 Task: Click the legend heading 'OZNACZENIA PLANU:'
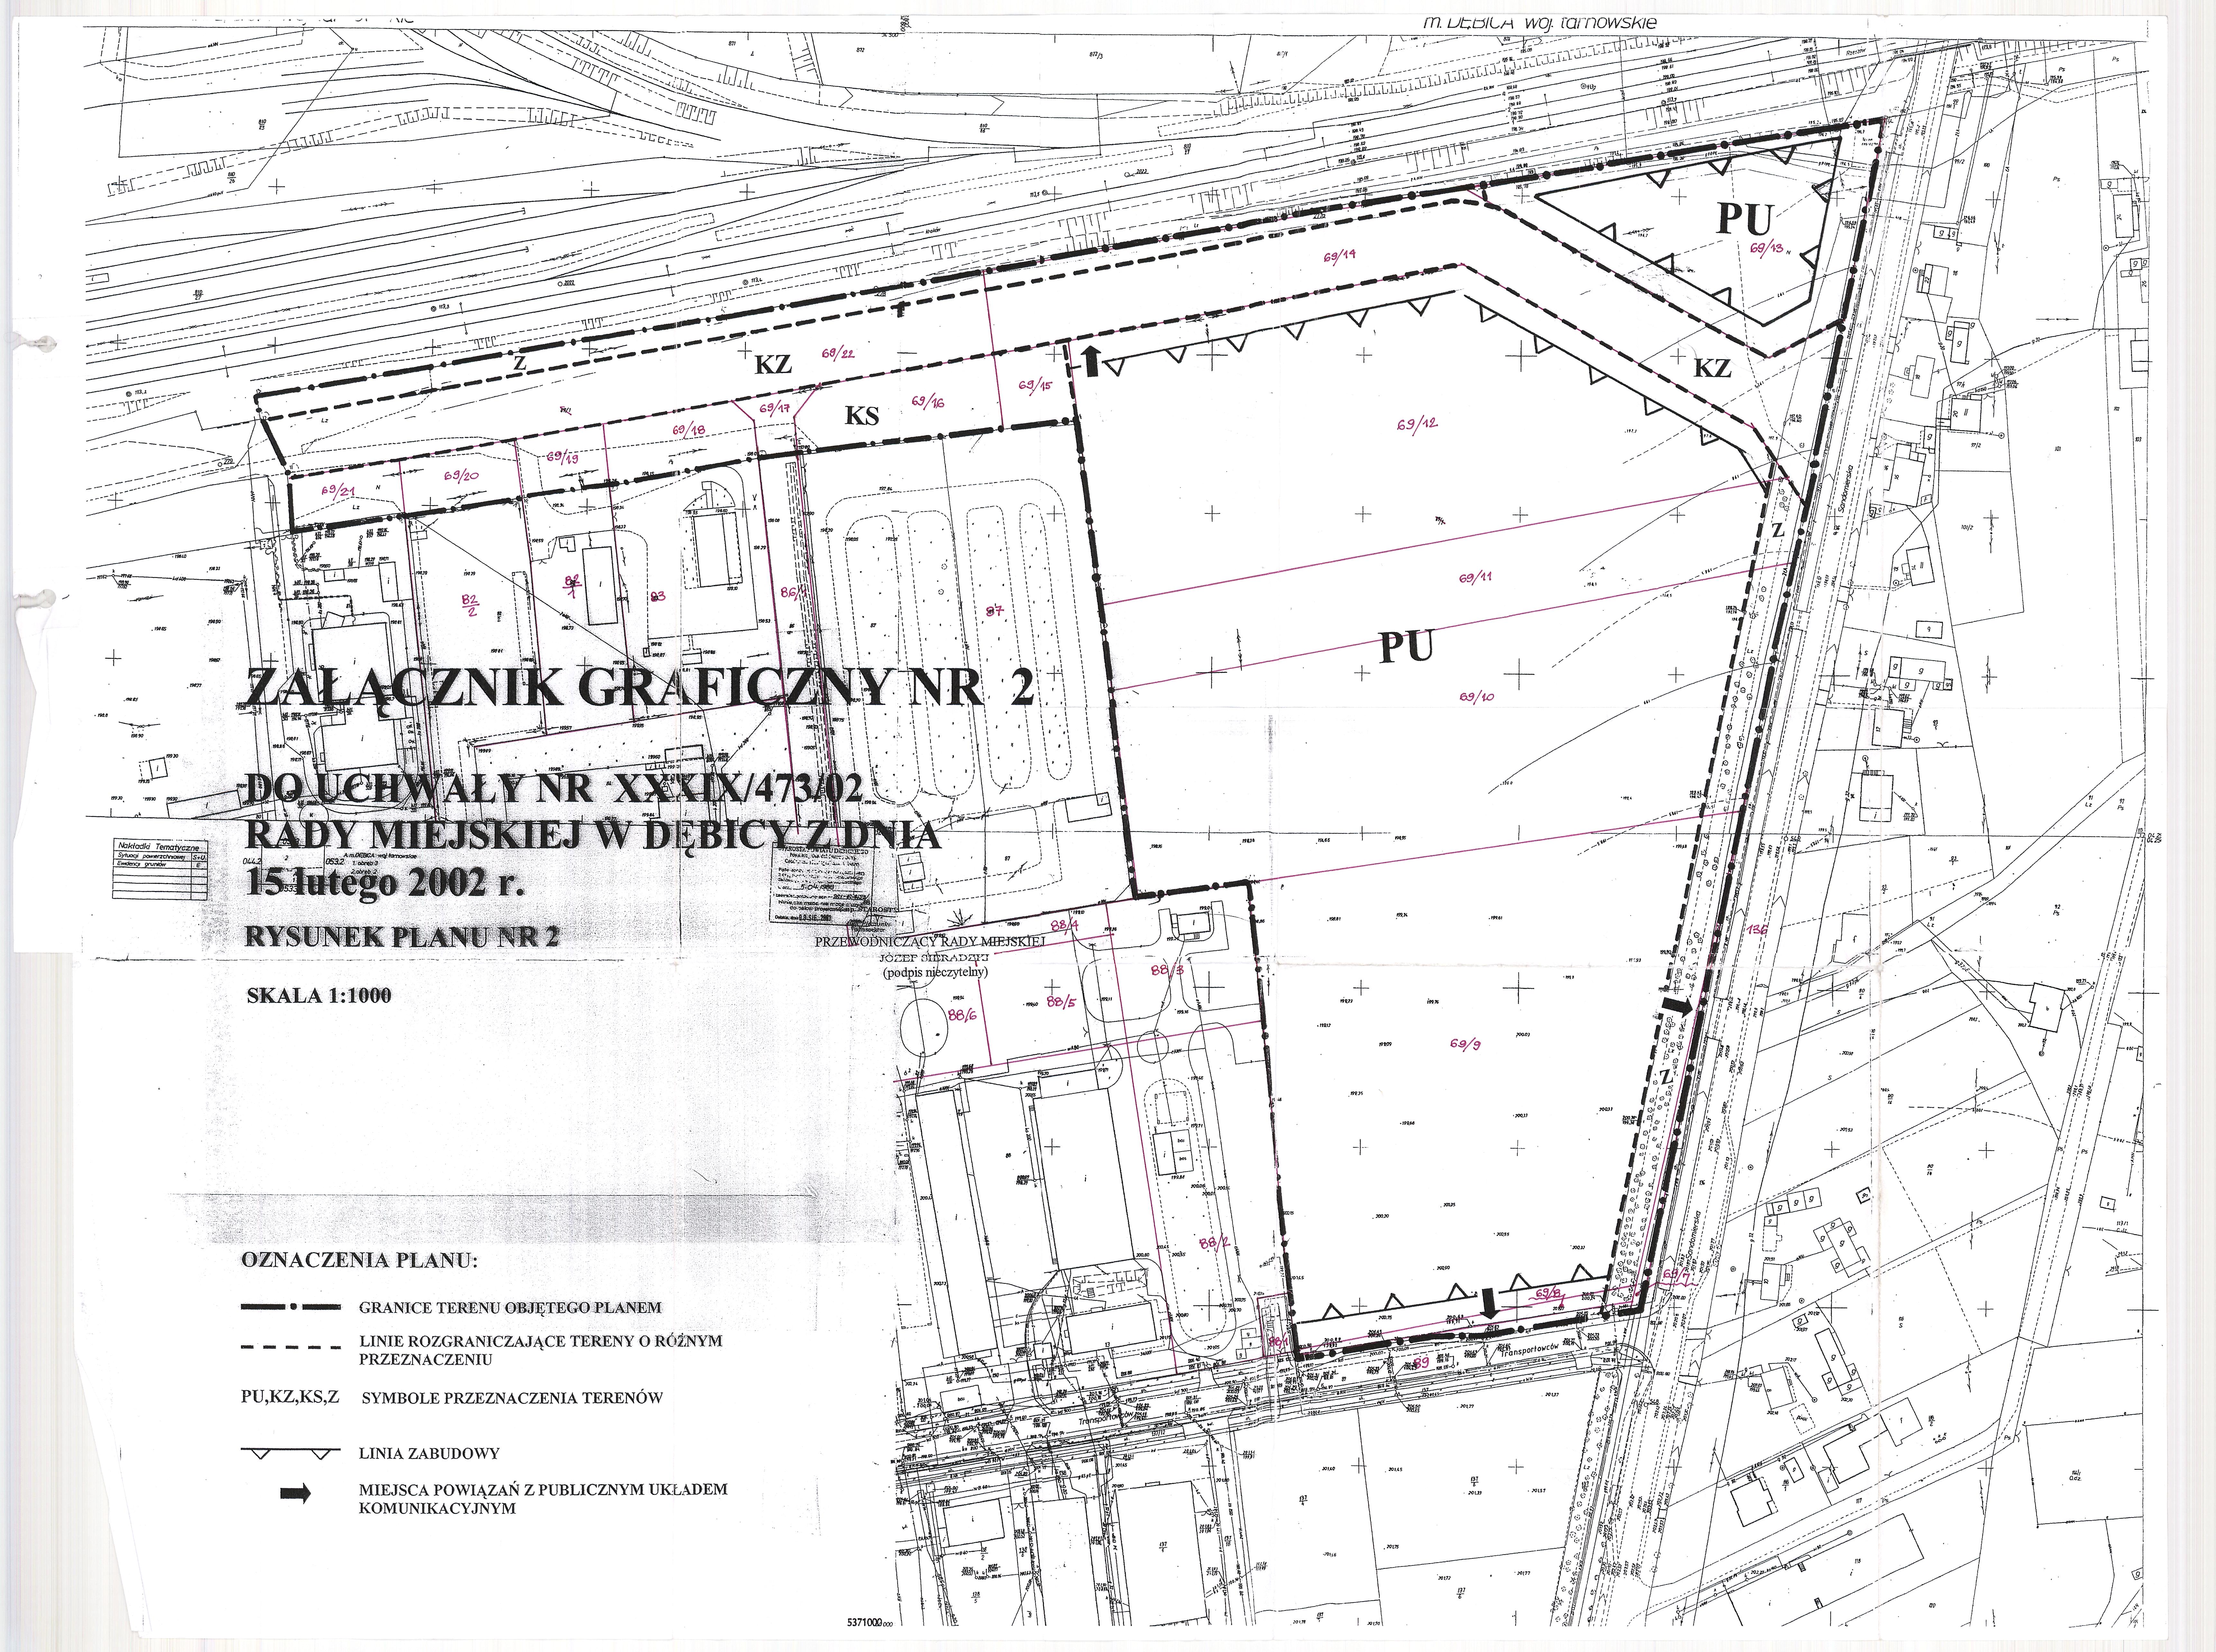pyautogui.click(x=360, y=1260)
